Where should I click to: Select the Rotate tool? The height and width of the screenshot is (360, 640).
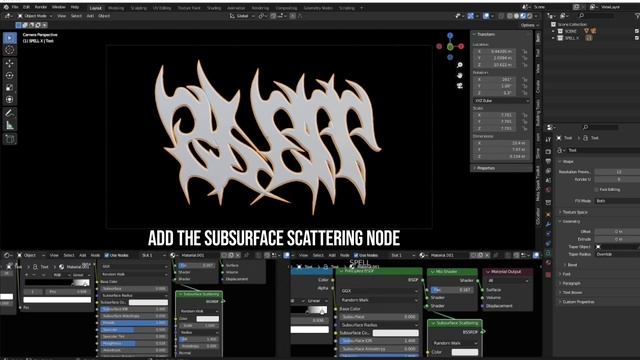(x=10, y=76)
